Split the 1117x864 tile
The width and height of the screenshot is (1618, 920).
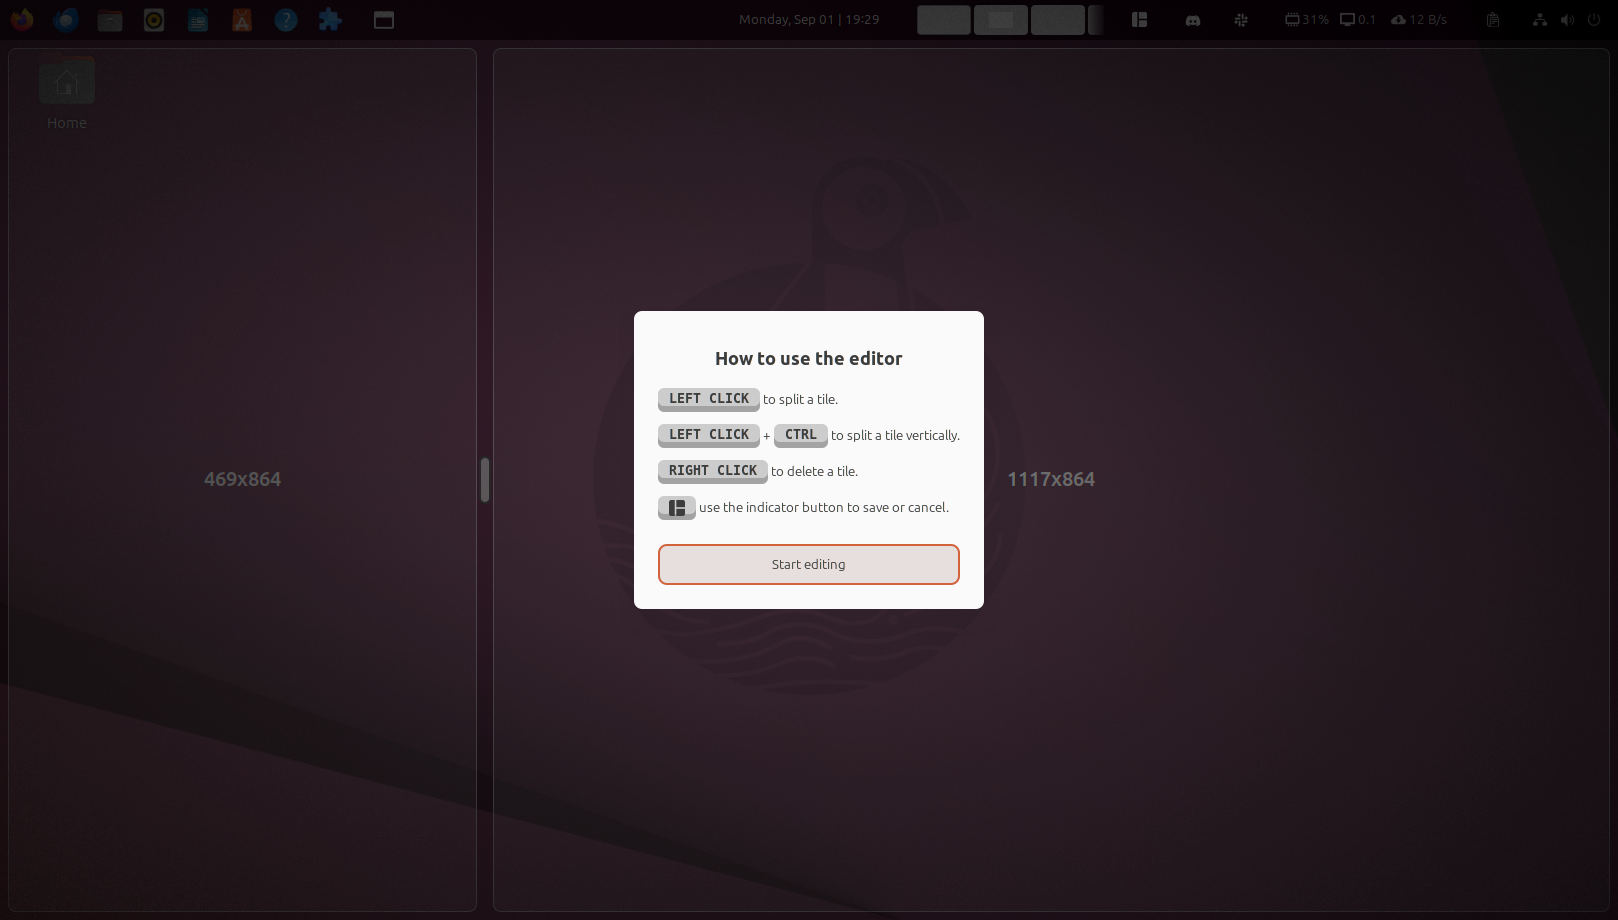click(x=1051, y=479)
